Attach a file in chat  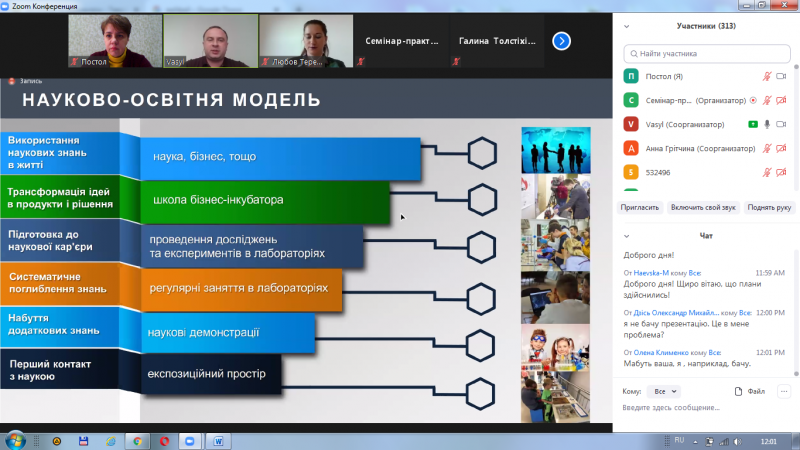(x=749, y=391)
